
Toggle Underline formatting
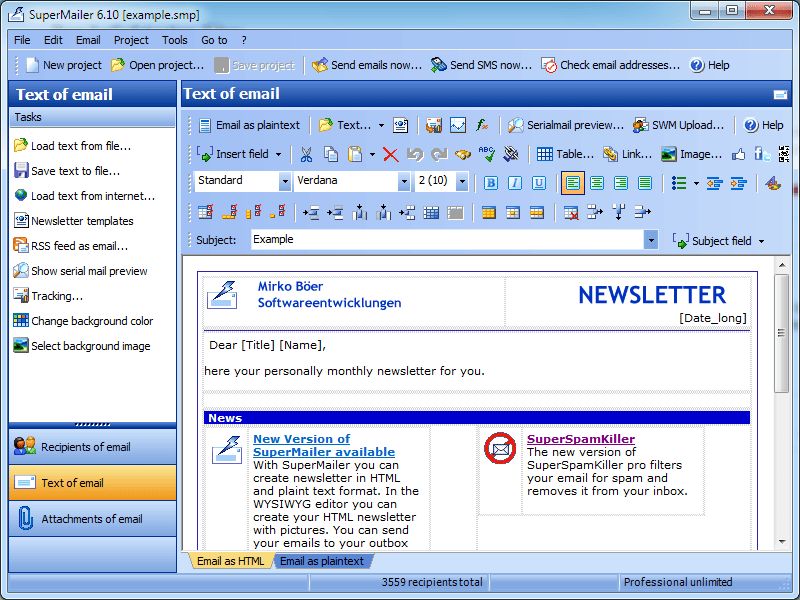[x=539, y=183]
